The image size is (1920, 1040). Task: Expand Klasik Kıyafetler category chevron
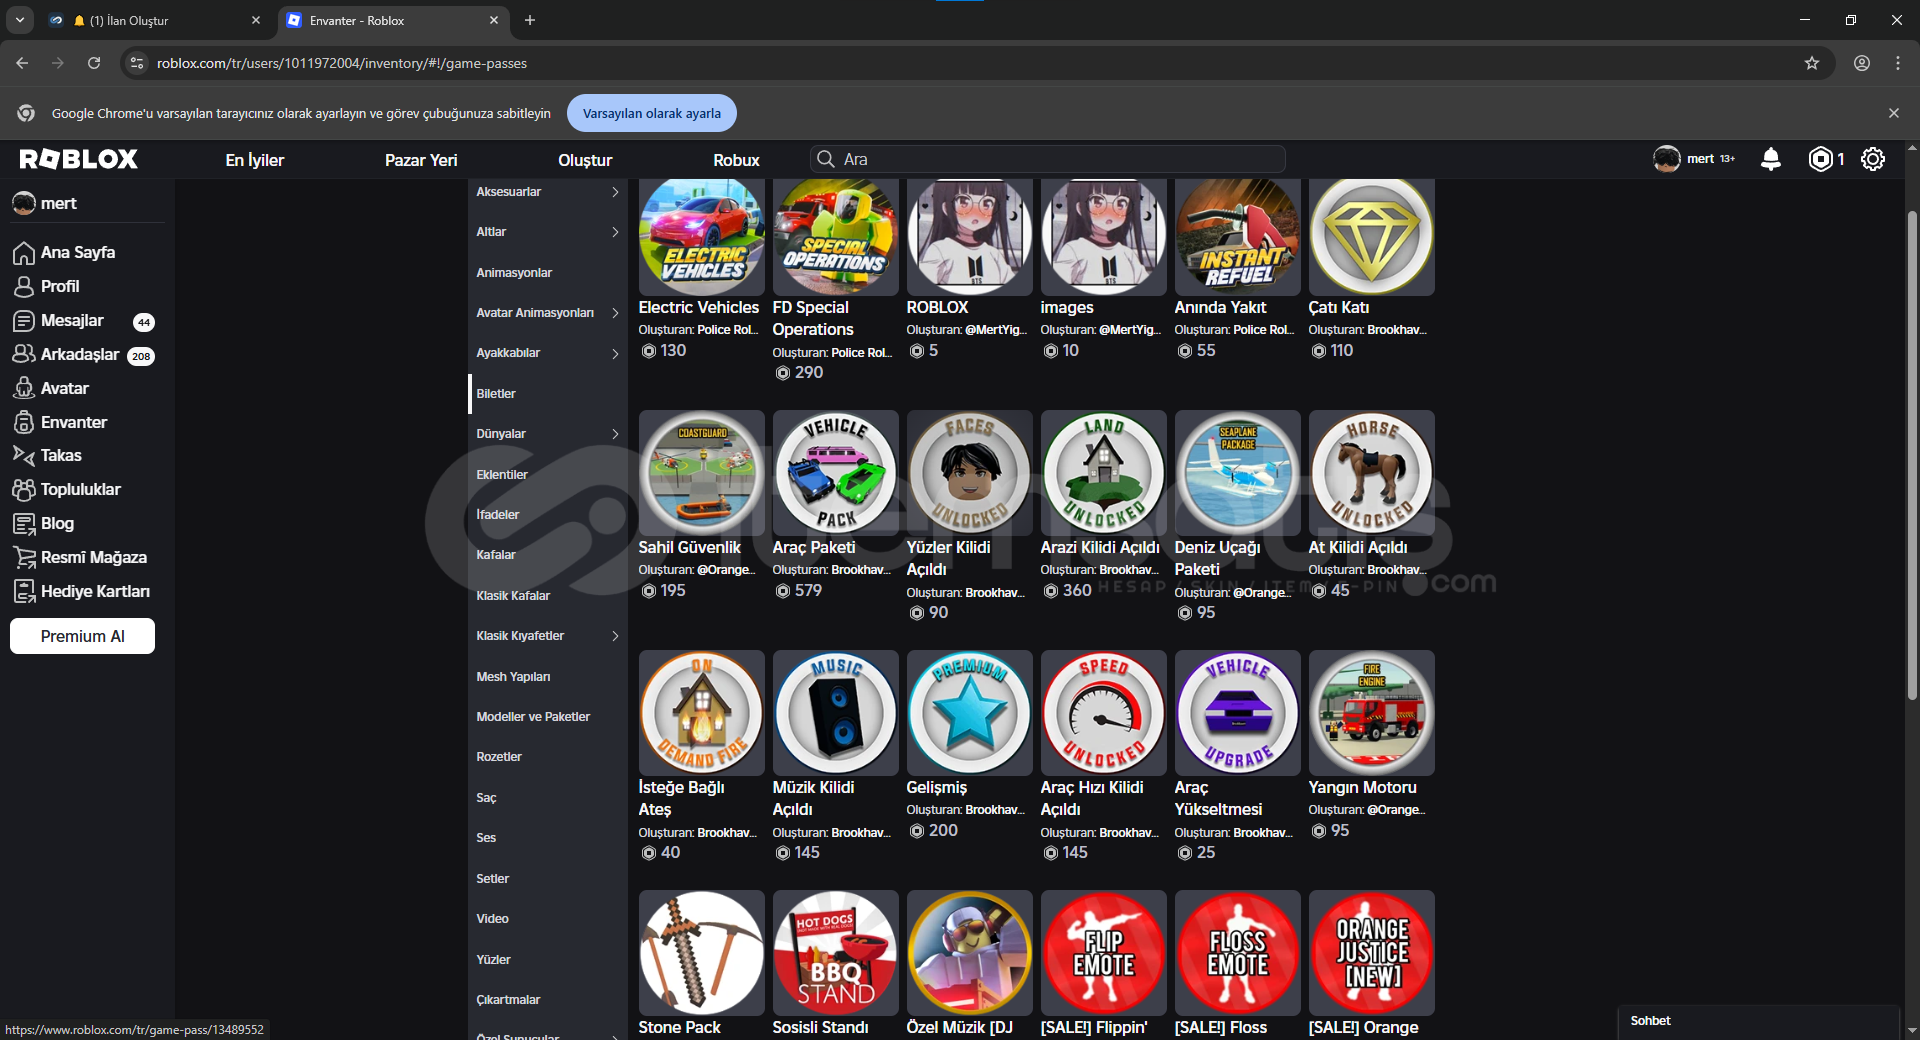pos(615,636)
